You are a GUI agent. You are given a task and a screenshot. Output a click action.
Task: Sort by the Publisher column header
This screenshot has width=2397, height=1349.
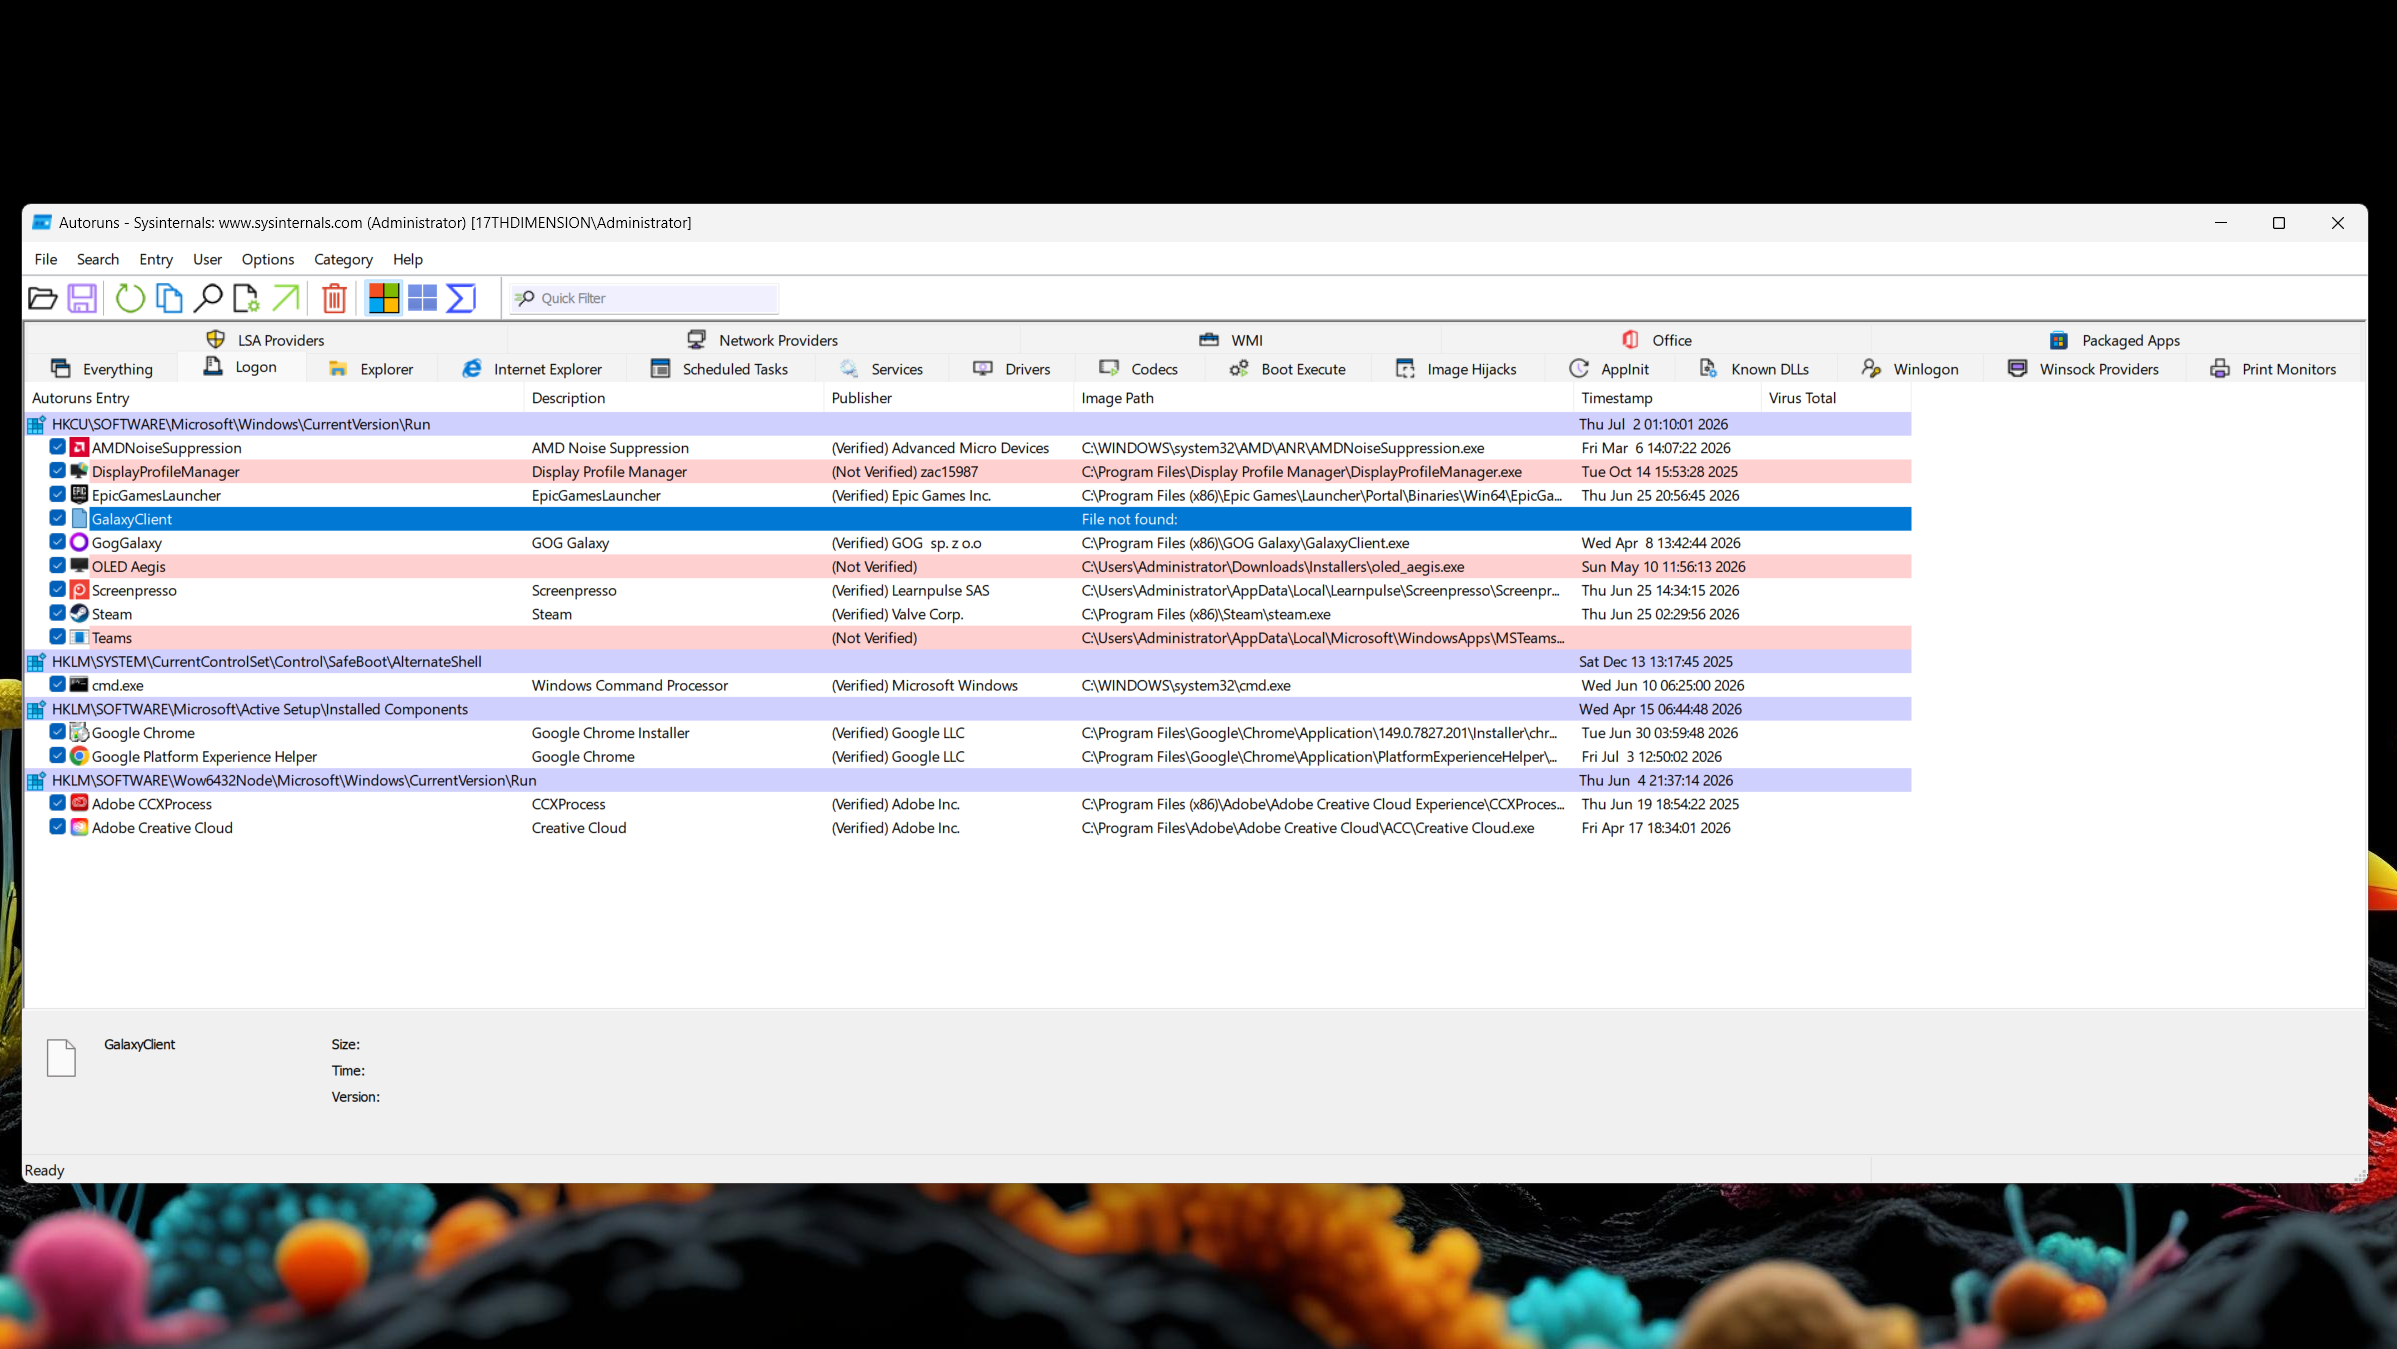tap(948, 398)
